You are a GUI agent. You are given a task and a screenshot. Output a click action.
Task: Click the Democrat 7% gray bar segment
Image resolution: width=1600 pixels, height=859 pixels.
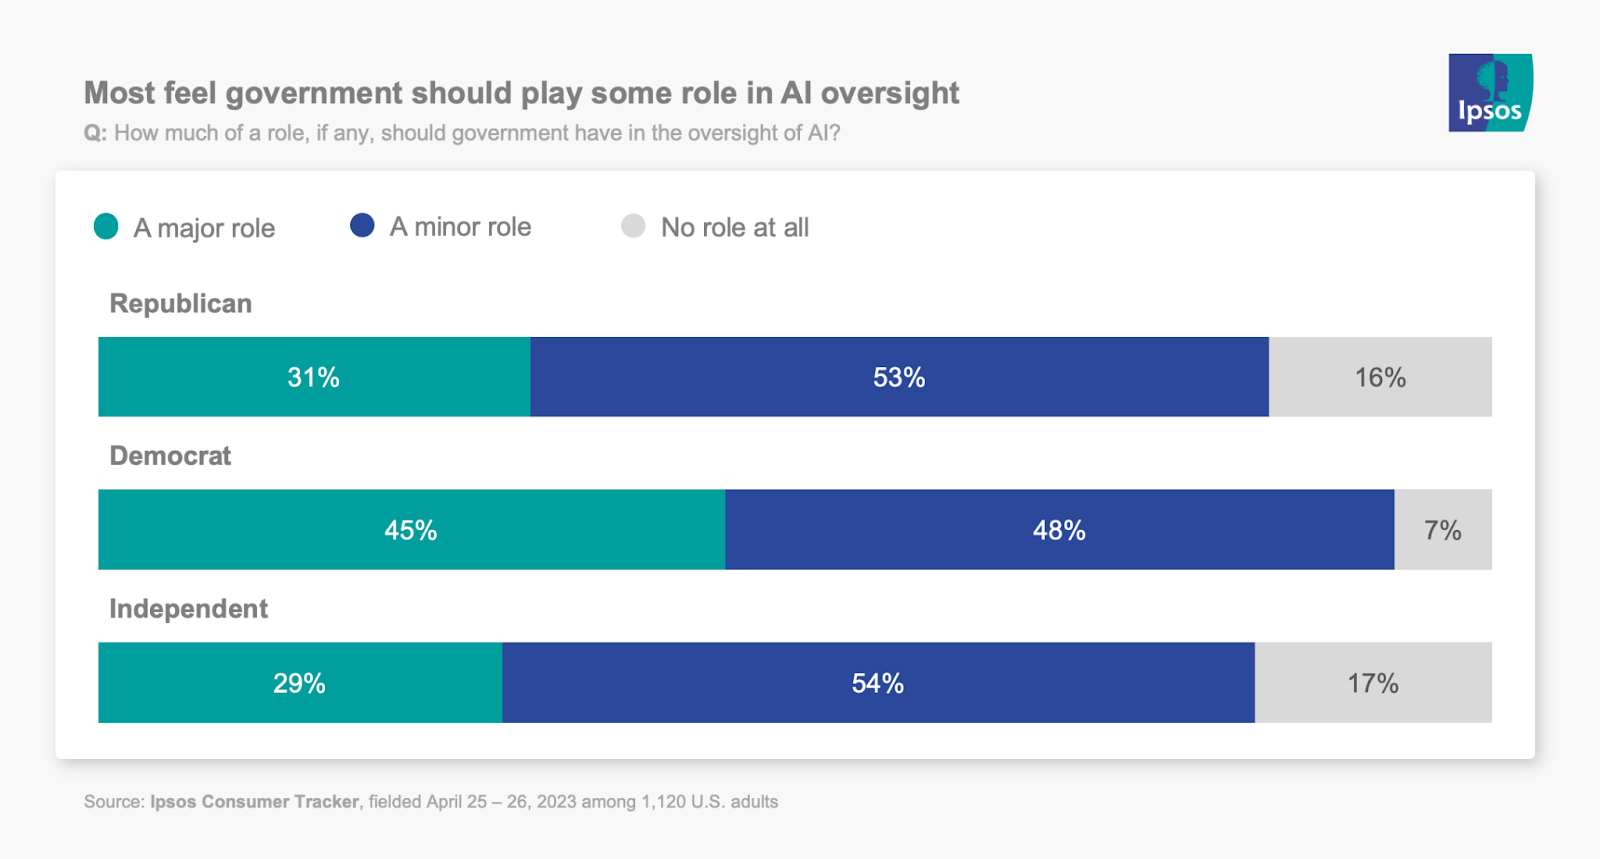[1443, 530]
